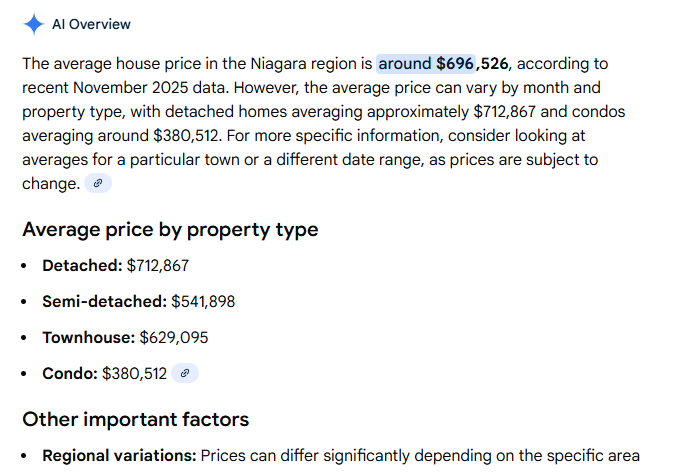
Task: Click the highlighted "around $696" text
Action: click(x=426, y=64)
